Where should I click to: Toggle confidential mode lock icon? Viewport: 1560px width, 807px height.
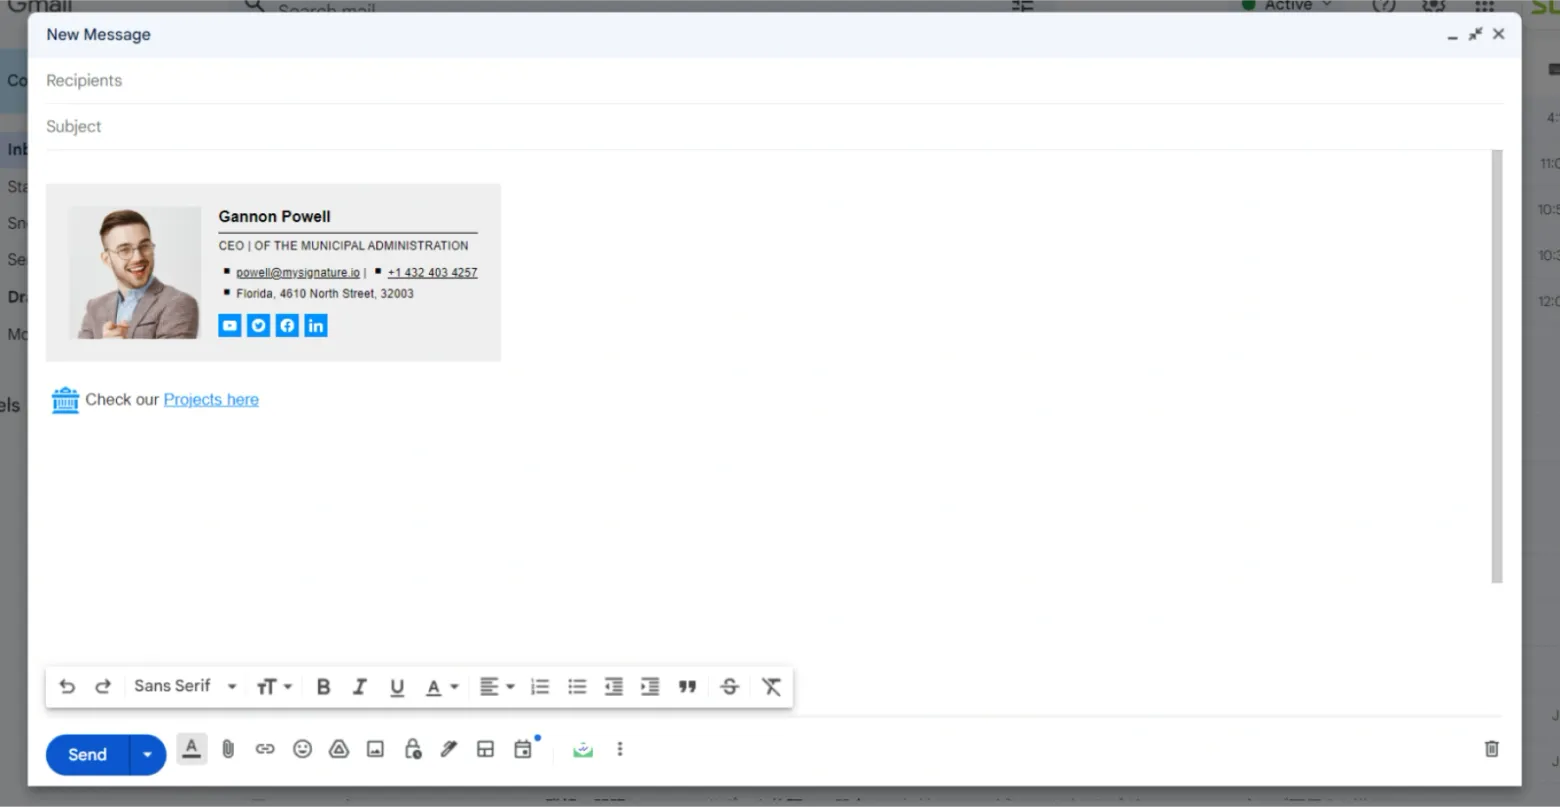point(412,749)
